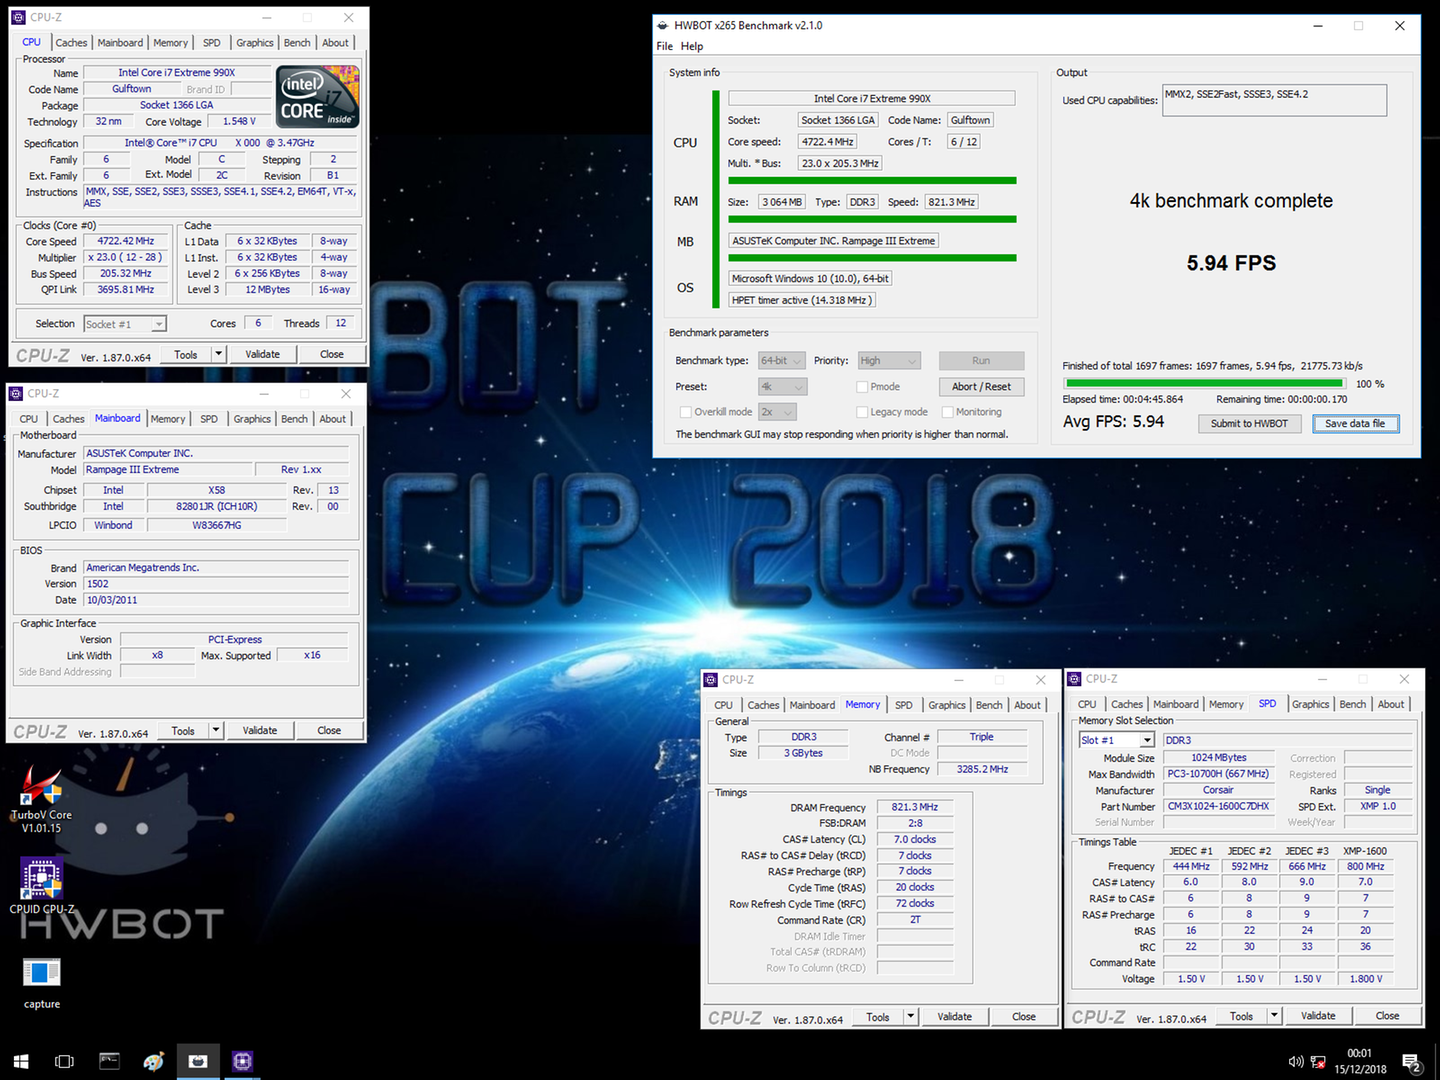Click the Intel Core i7 logo image
The height and width of the screenshot is (1080, 1440).
coord(319,96)
